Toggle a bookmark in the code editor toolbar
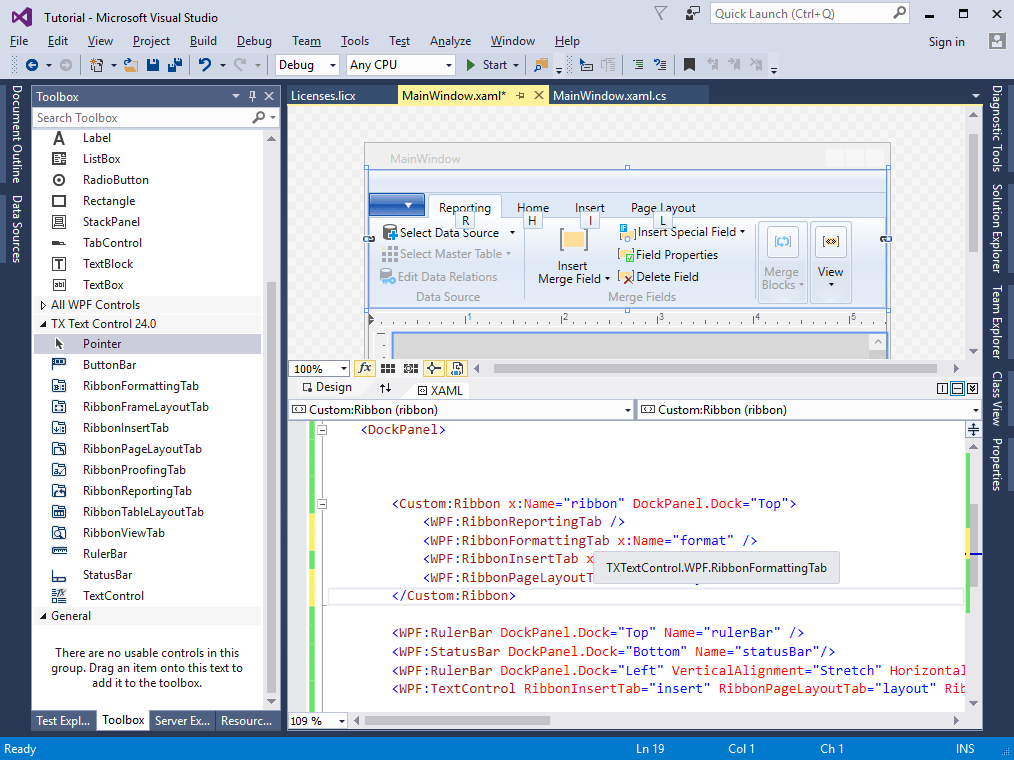The width and height of the screenshot is (1014, 760). coord(688,64)
